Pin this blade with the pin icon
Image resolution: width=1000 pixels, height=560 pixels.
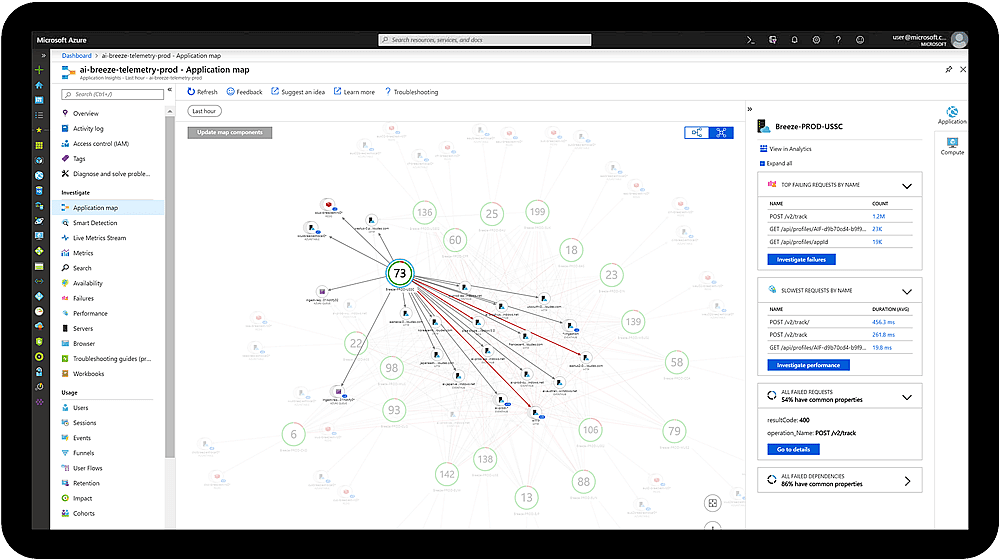pos(948,70)
